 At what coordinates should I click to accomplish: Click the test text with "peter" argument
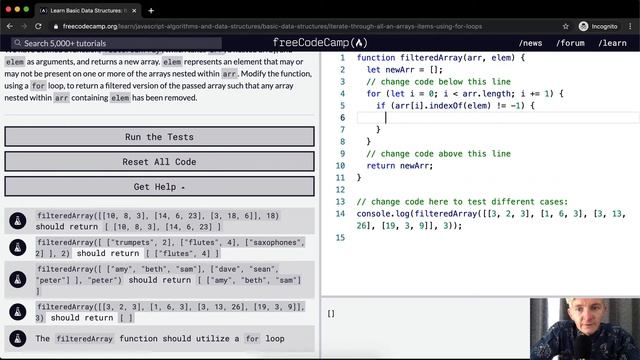[169, 280]
